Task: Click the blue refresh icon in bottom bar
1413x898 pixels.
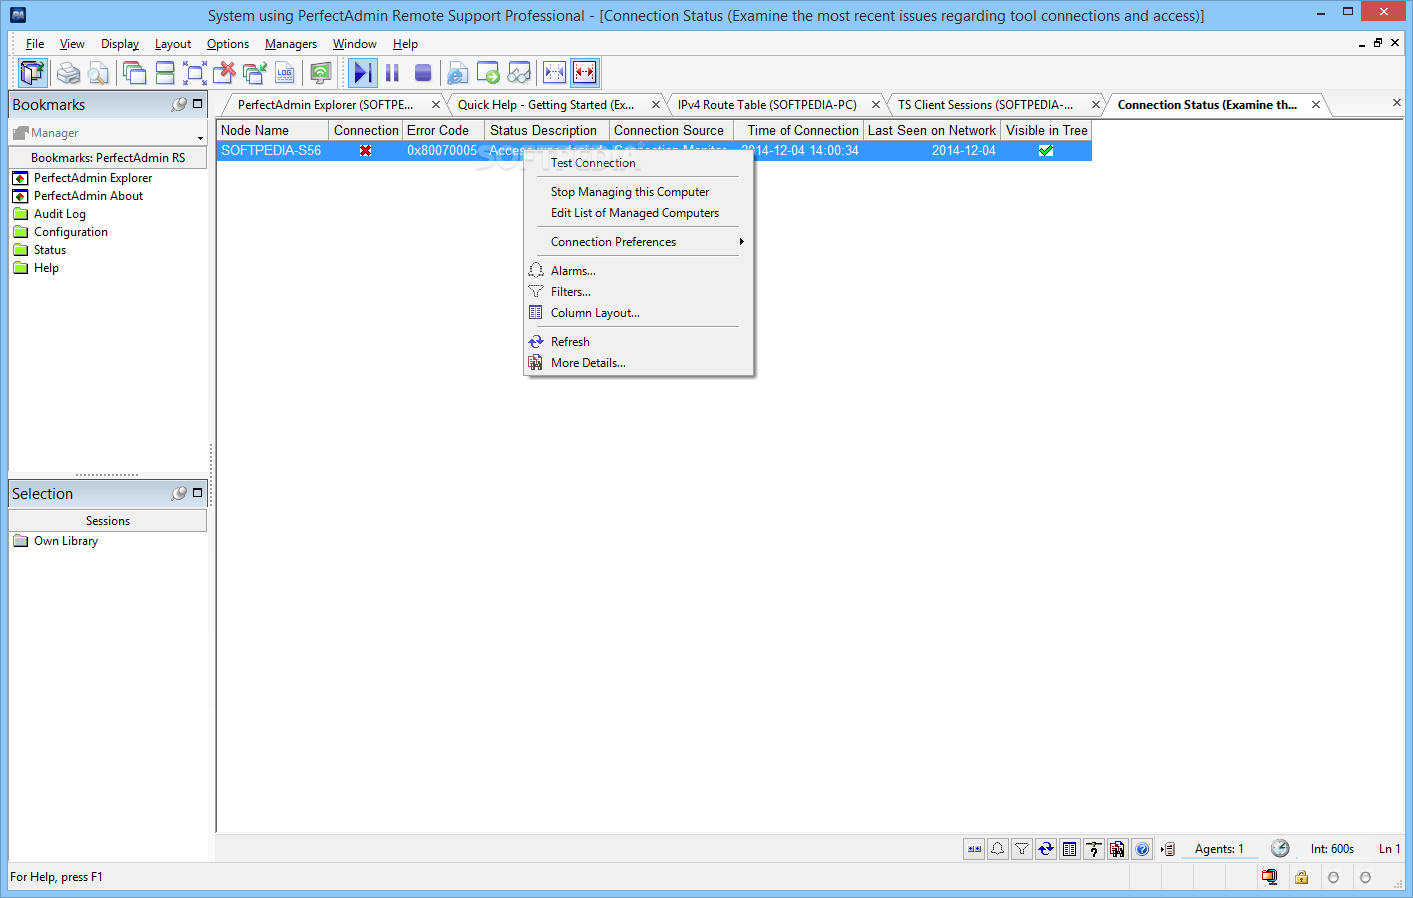Action: pyautogui.click(x=1046, y=849)
